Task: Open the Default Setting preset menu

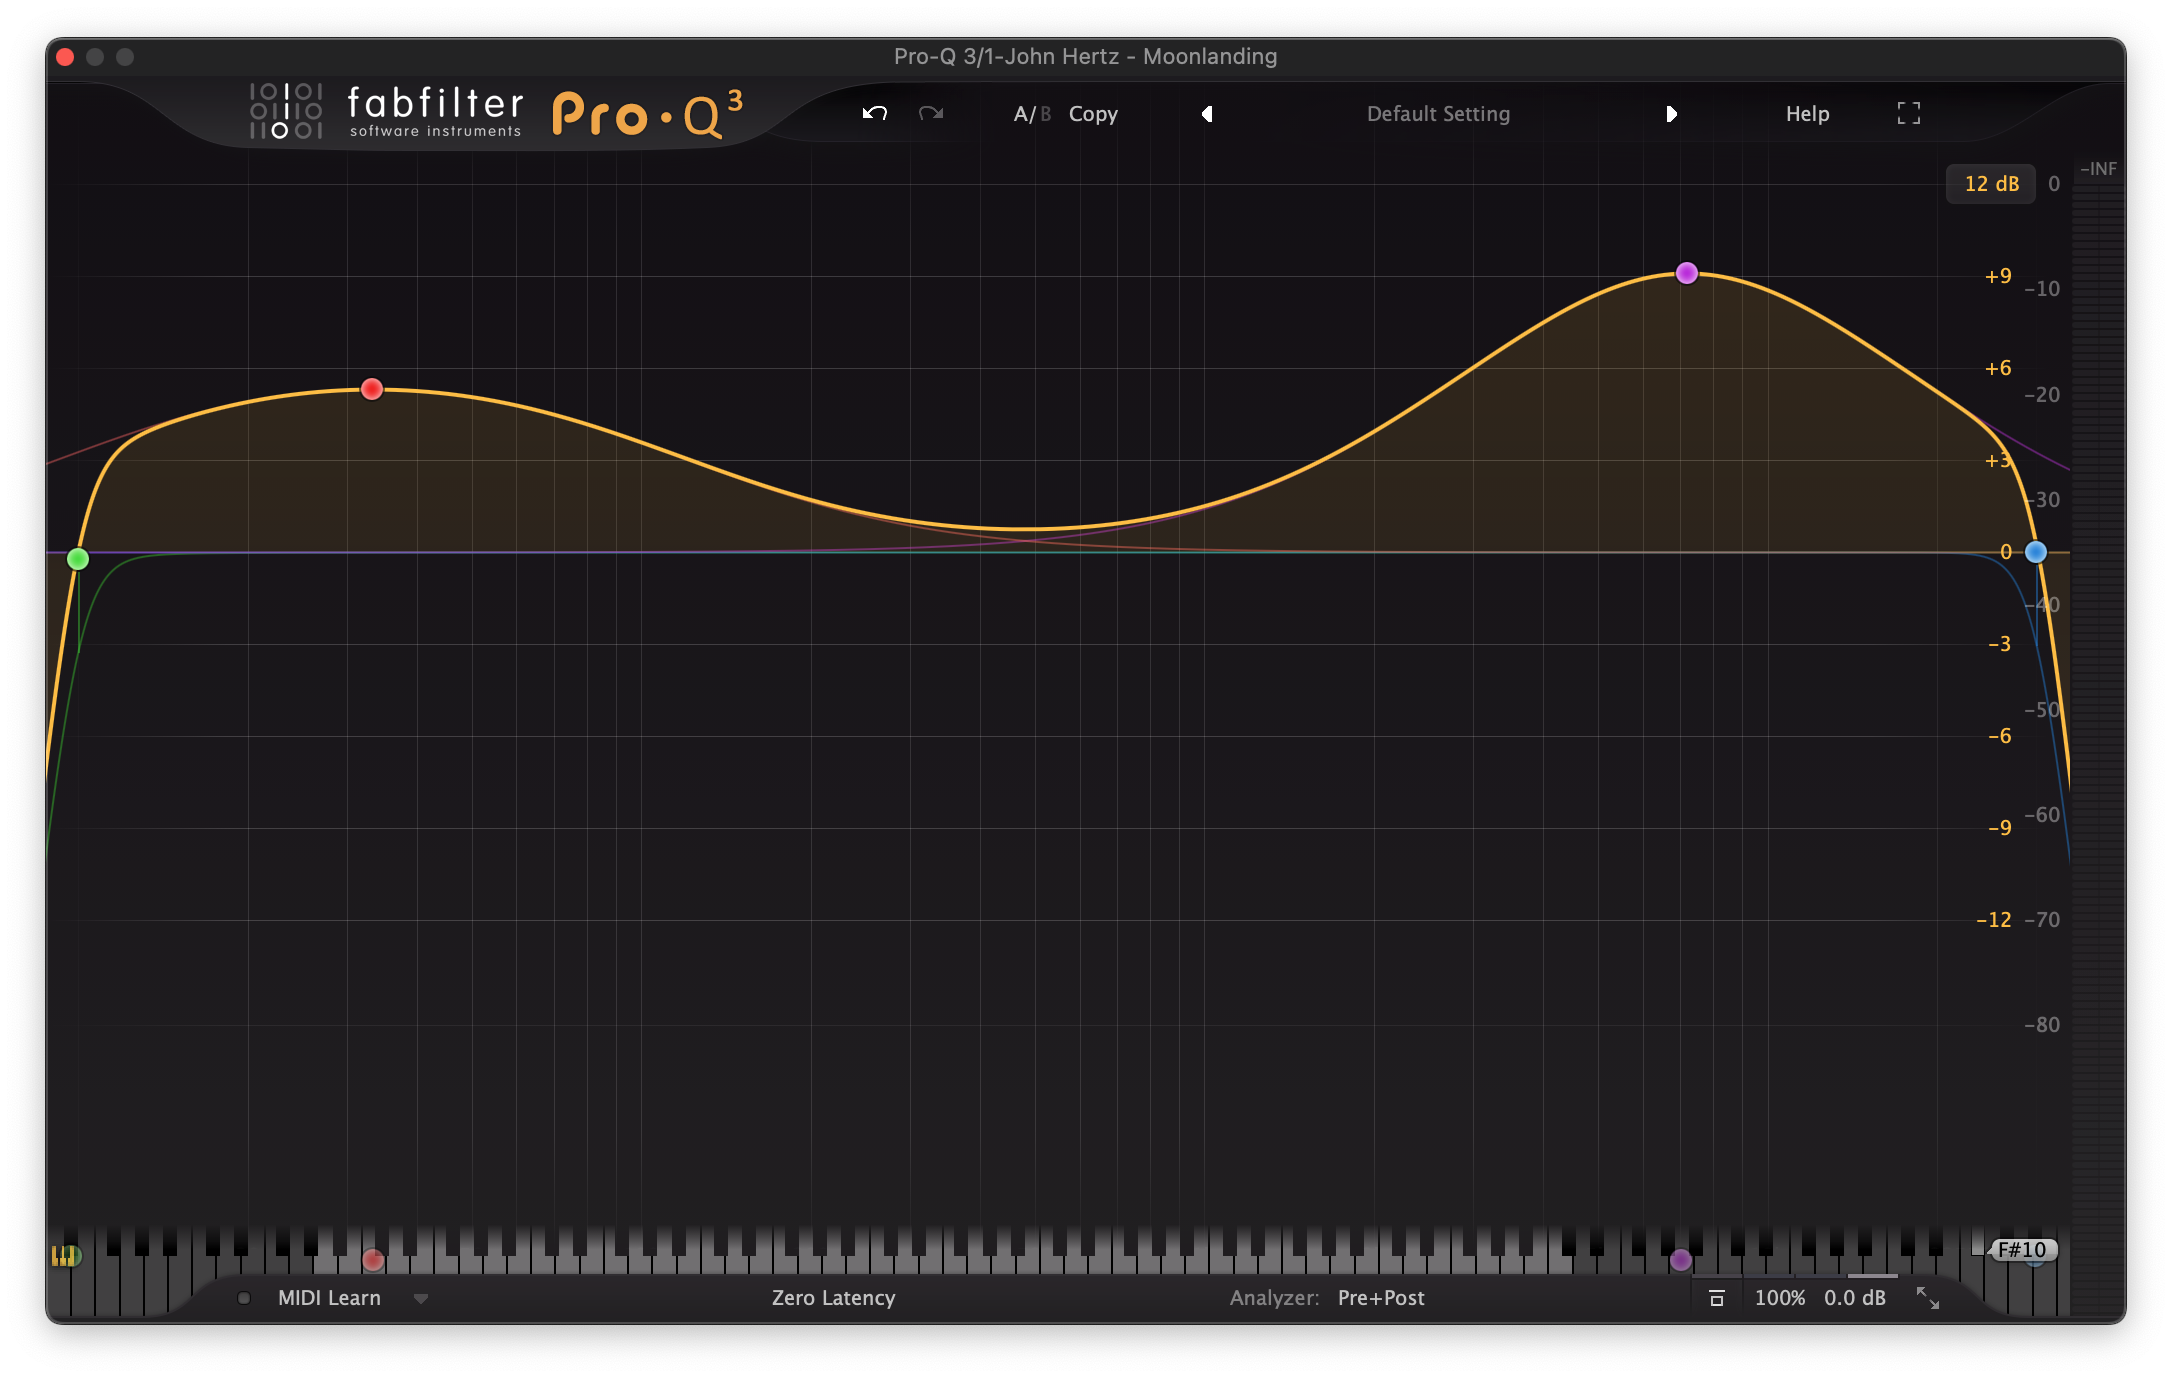Action: point(1438,114)
